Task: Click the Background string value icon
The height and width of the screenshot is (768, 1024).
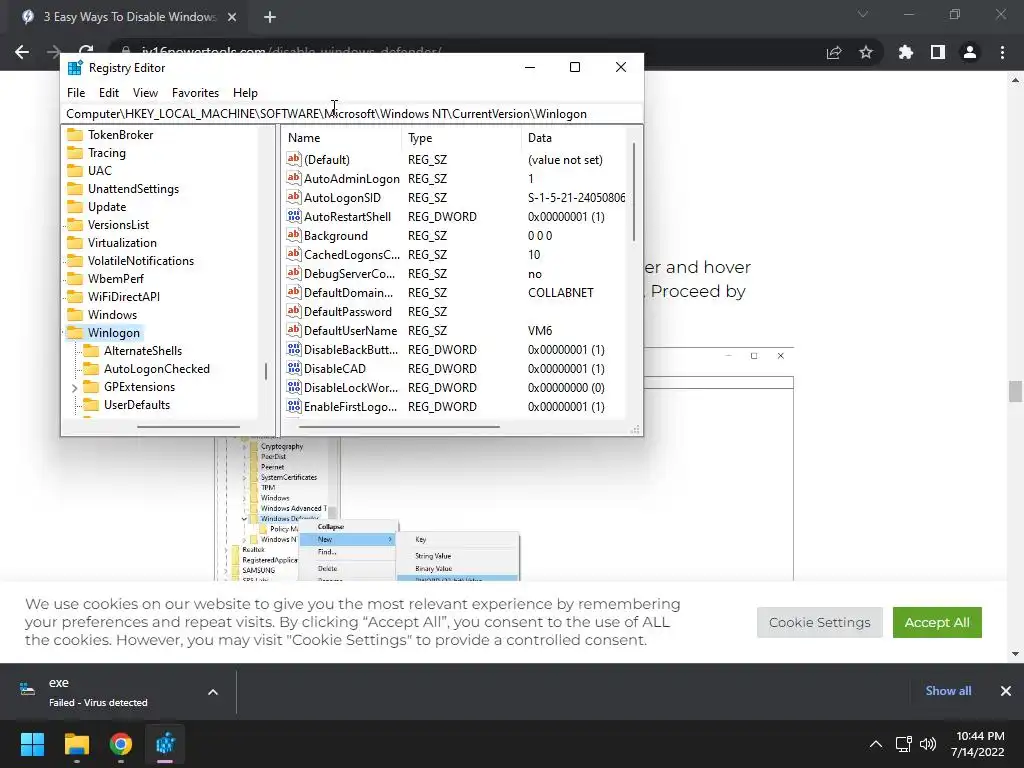Action: [x=294, y=234]
